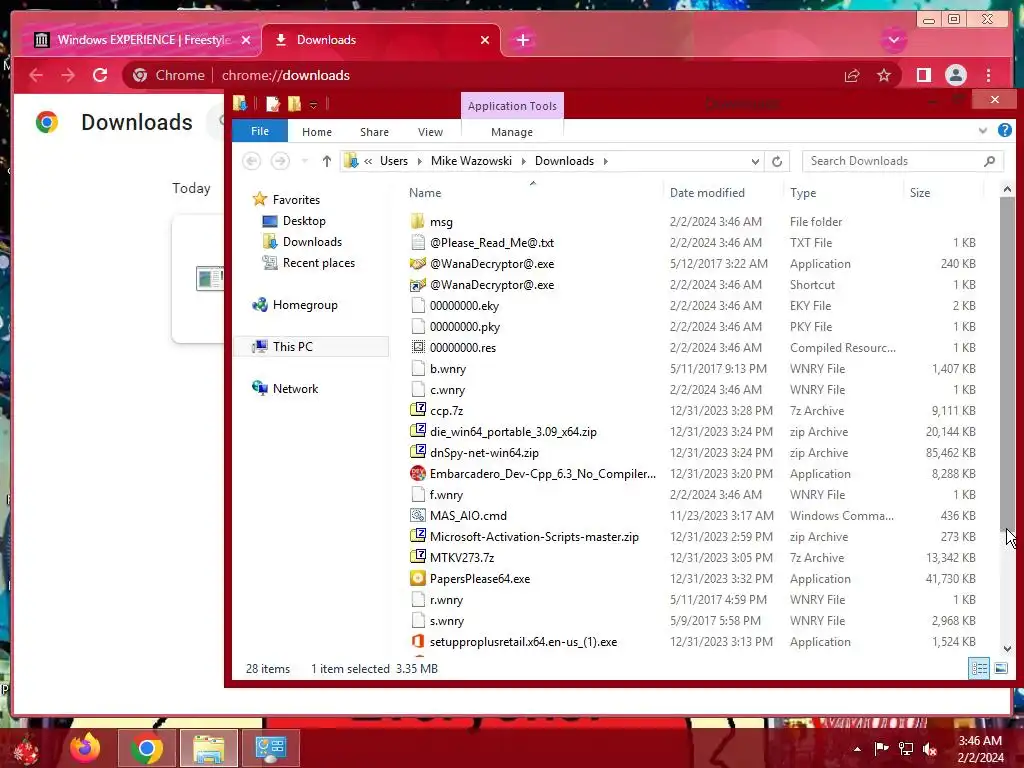Click the share page icon in Chrome
The height and width of the screenshot is (768, 1024).
(x=852, y=75)
